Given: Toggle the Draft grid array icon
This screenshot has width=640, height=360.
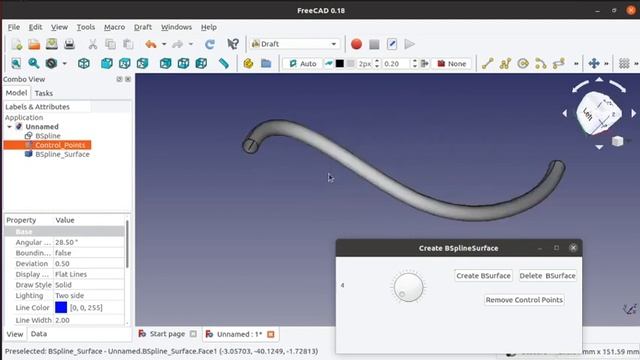Looking at the screenshot, I should click(624, 64).
